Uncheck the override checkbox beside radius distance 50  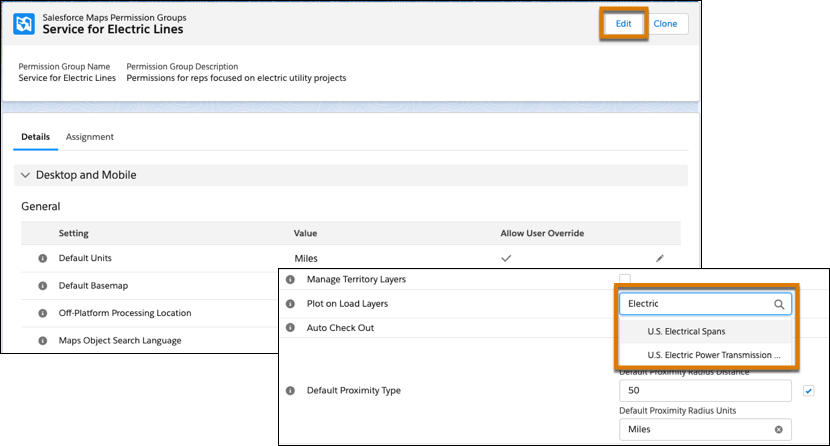[x=808, y=391]
